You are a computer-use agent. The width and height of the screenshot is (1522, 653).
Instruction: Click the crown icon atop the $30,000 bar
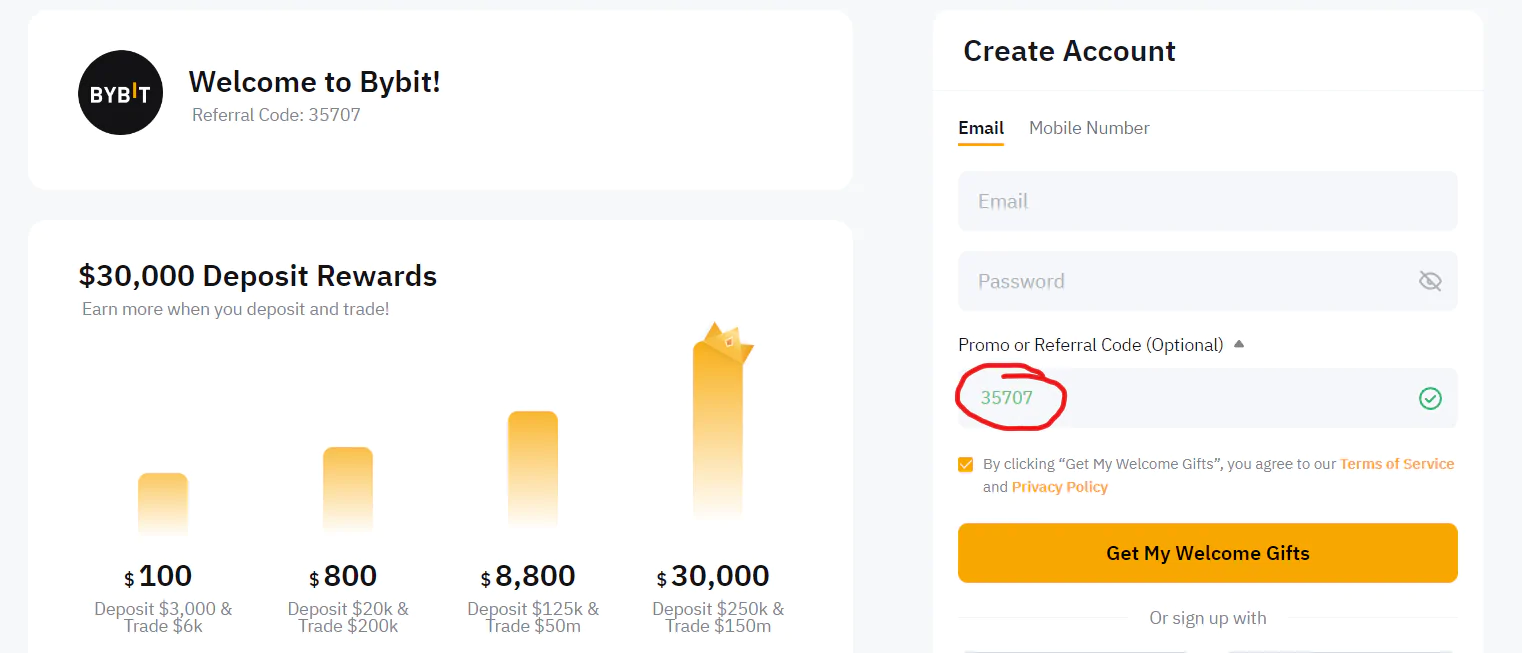(728, 341)
